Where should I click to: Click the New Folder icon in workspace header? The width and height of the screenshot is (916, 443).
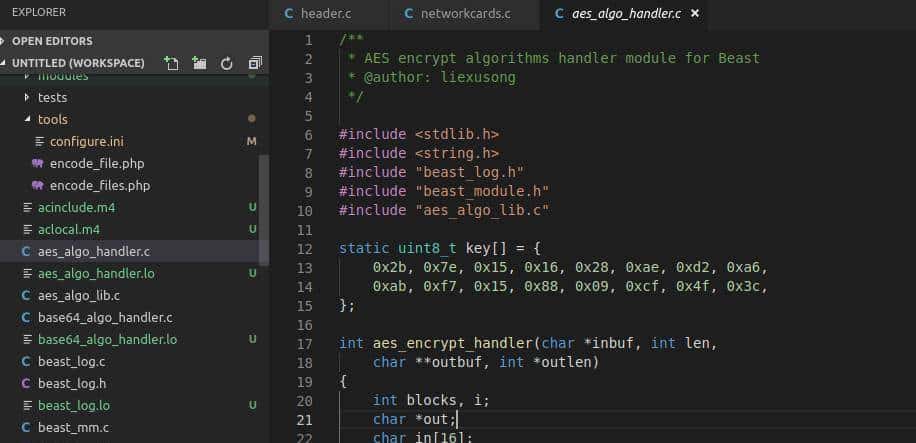199,63
